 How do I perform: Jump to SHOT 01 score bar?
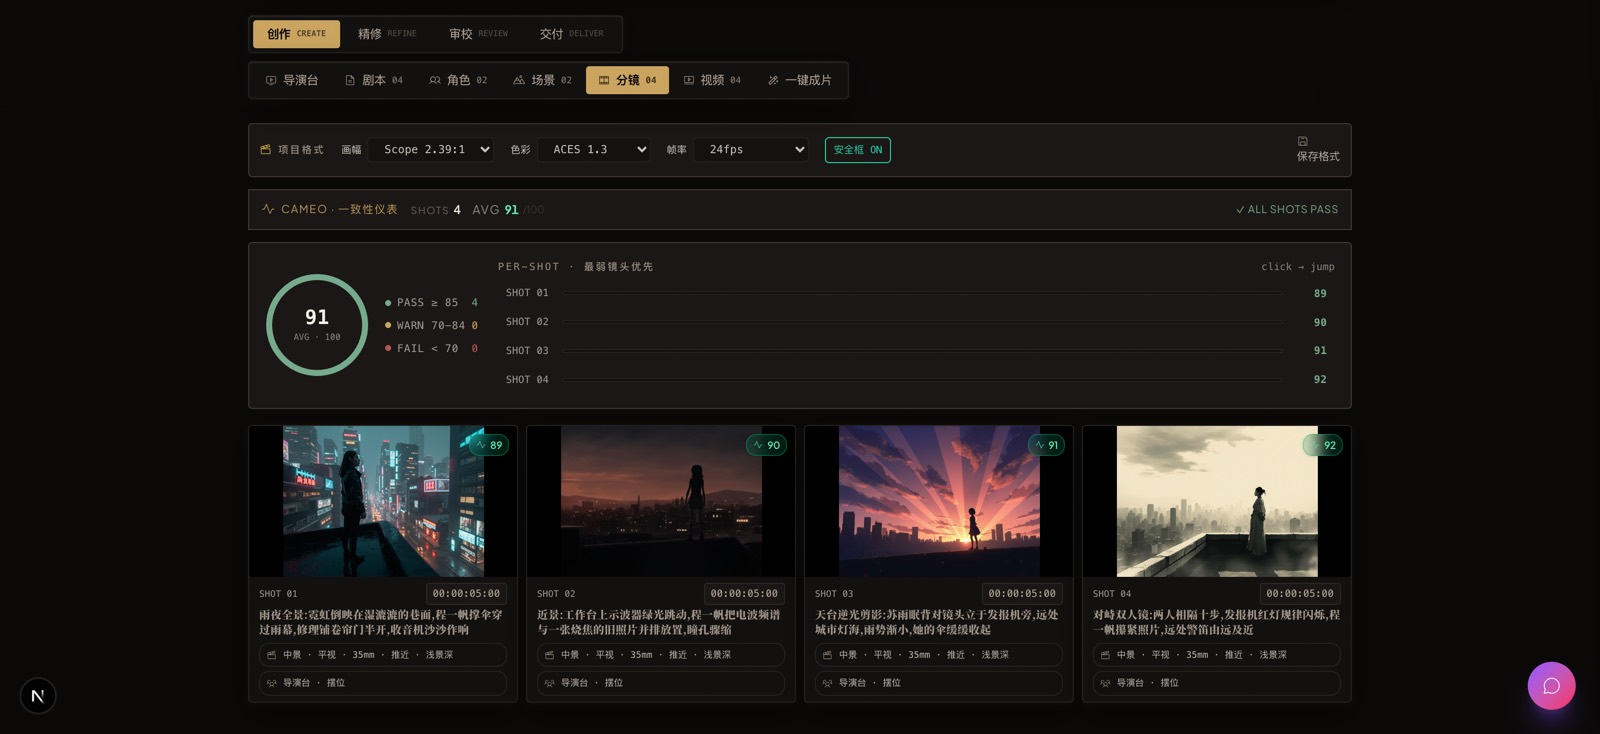[x=920, y=293]
